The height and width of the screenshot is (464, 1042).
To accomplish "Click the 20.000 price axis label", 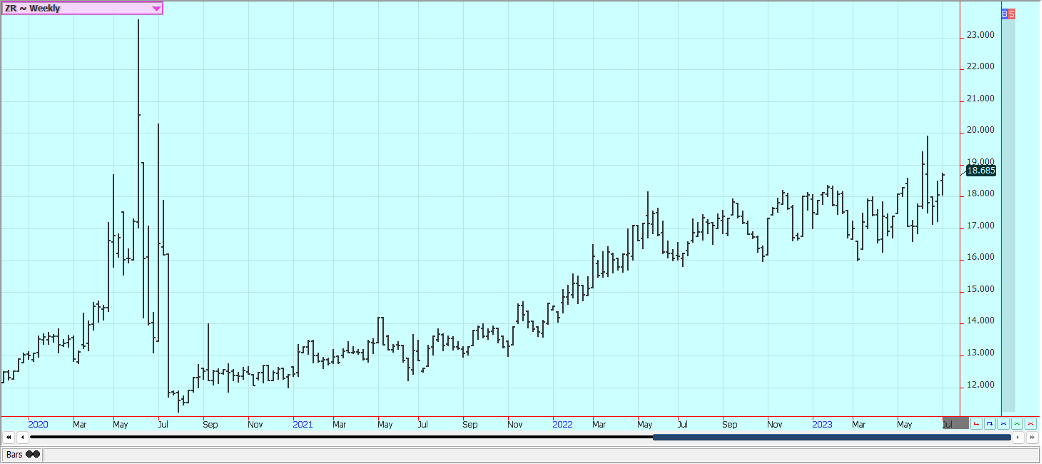I will (x=981, y=130).
